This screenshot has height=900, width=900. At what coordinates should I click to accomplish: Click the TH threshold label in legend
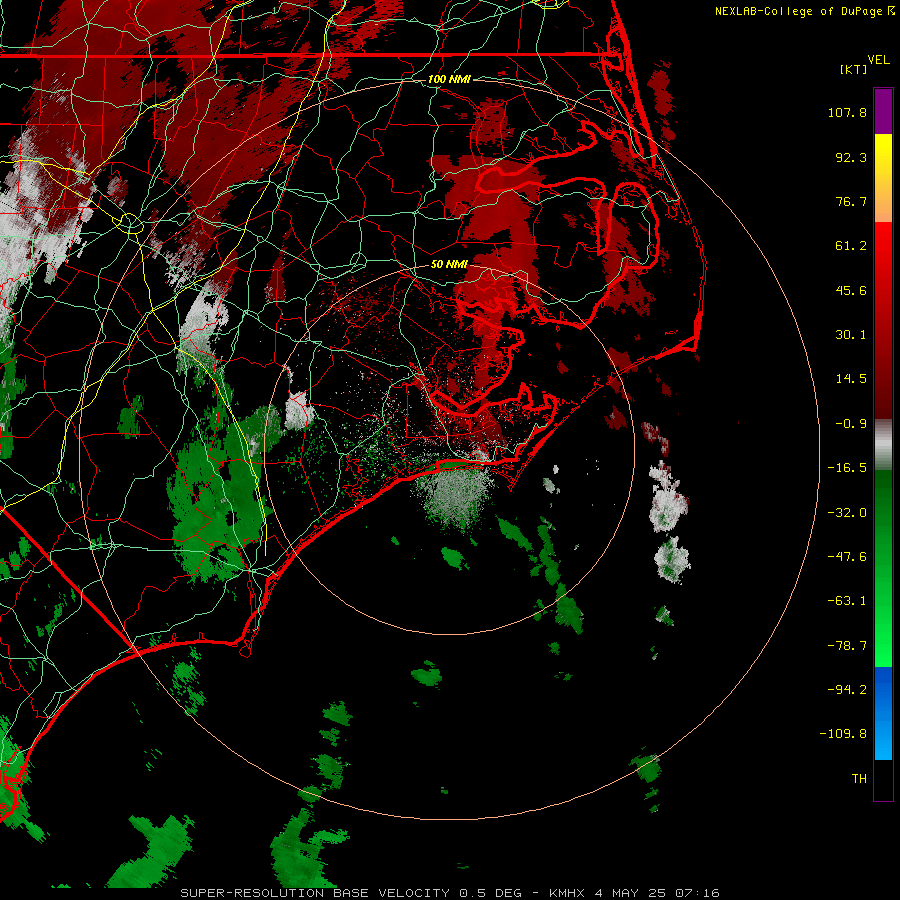tap(859, 779)
